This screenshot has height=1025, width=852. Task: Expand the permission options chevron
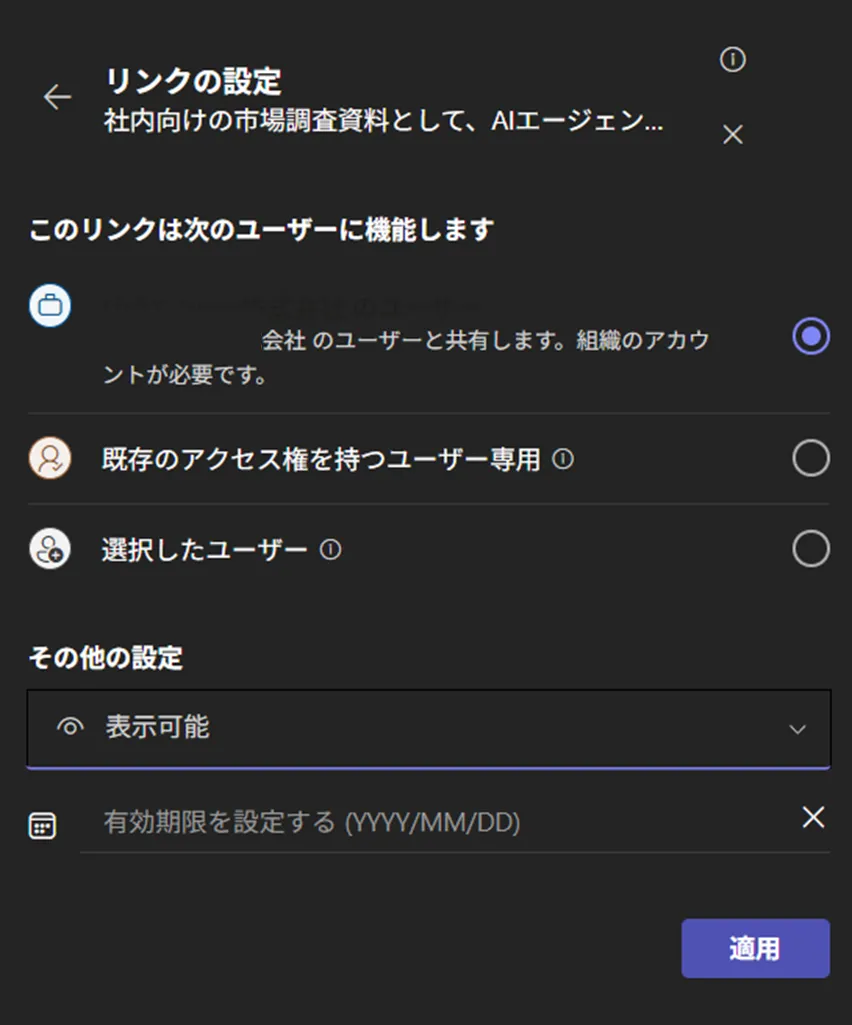click(795, 731)
